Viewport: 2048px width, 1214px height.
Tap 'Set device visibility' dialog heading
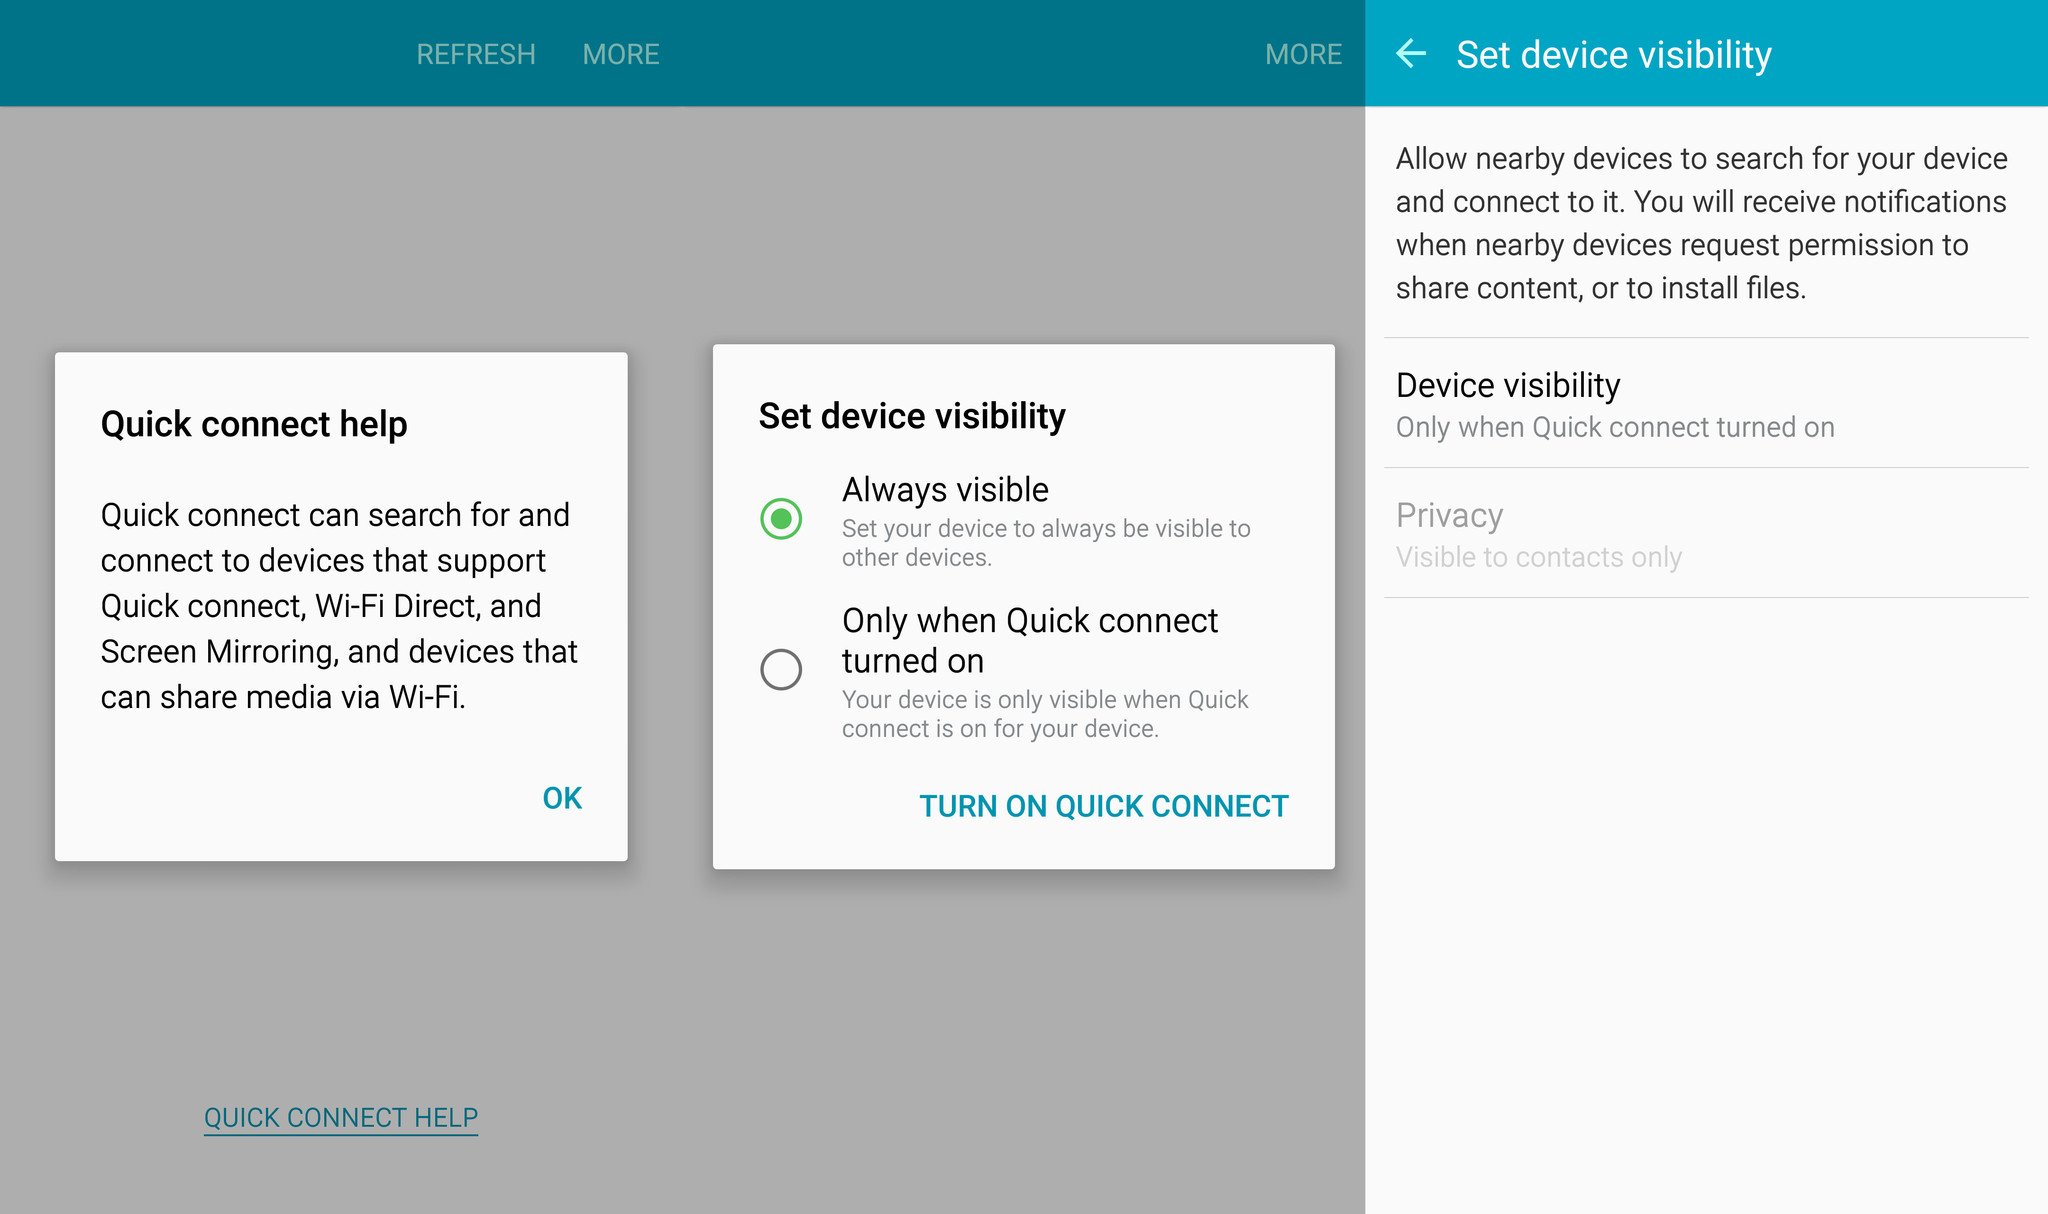click(x=912, y=416)
